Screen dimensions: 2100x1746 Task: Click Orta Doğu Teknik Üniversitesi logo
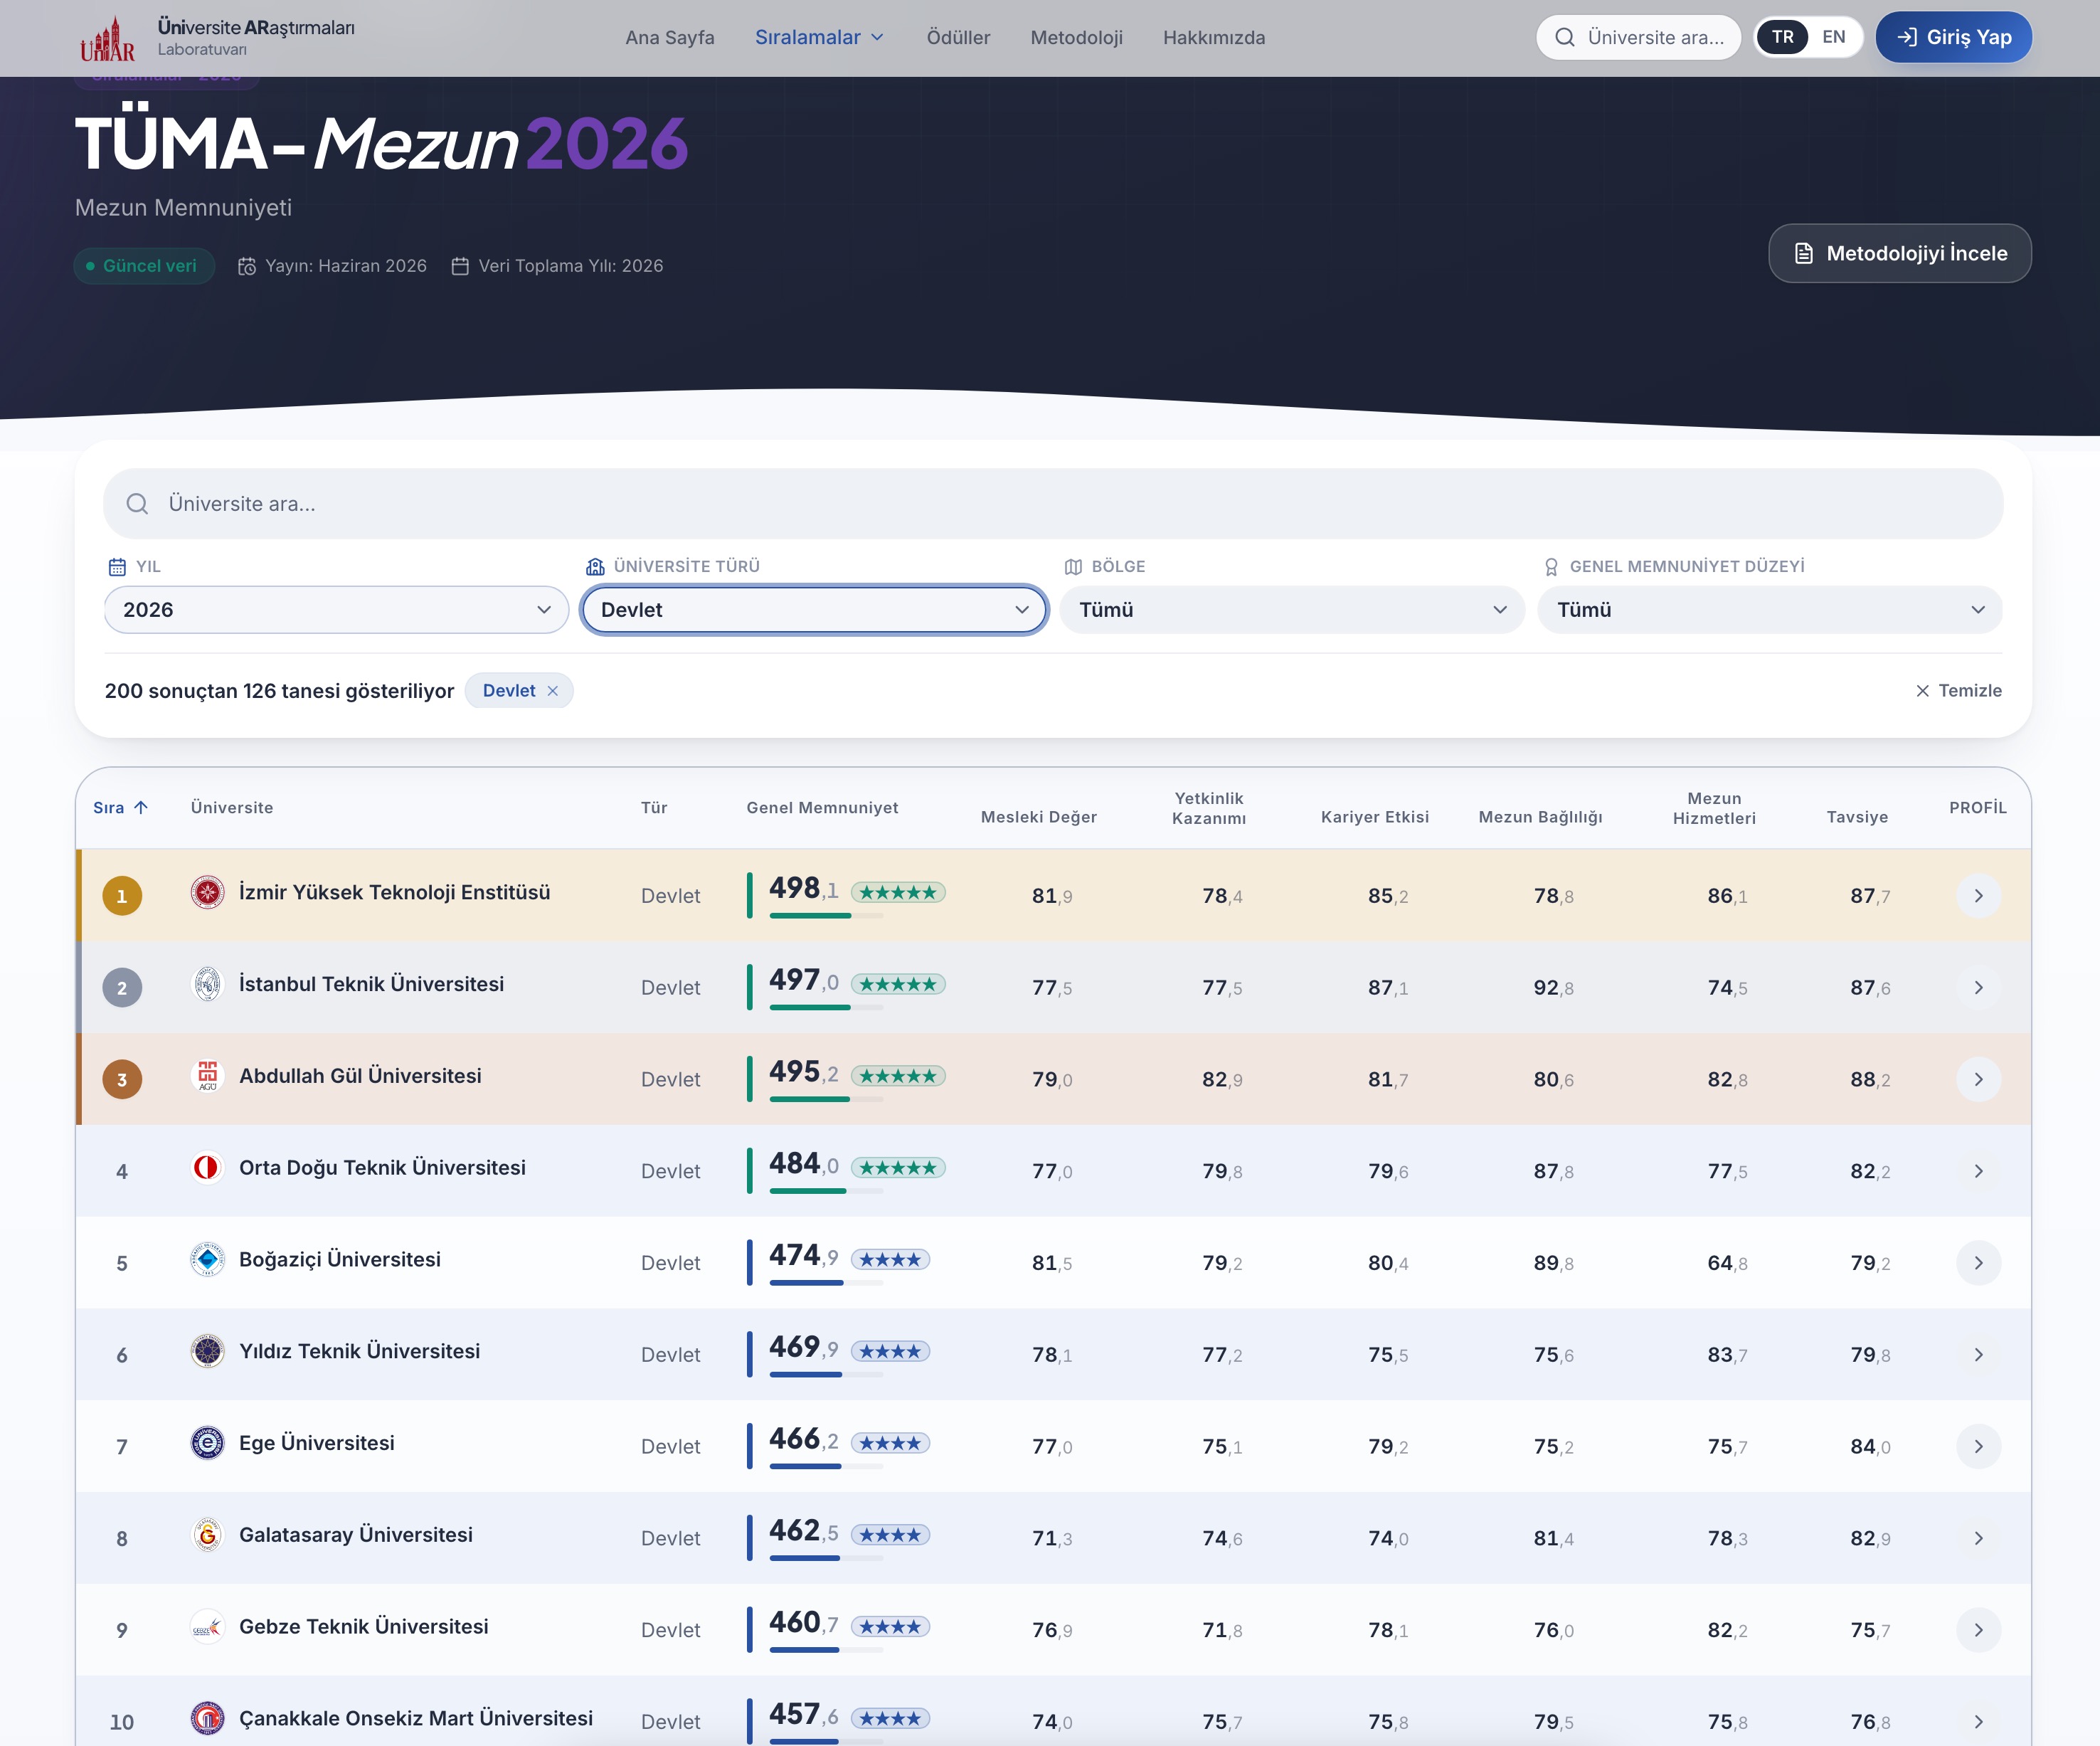point(207,1167)
